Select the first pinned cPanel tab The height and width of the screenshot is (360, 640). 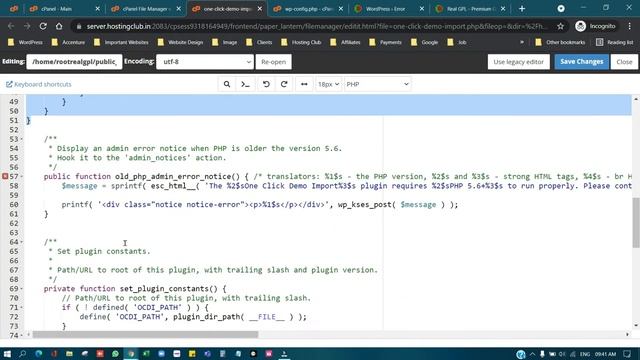pyautogui.click(x=14, y=9)
